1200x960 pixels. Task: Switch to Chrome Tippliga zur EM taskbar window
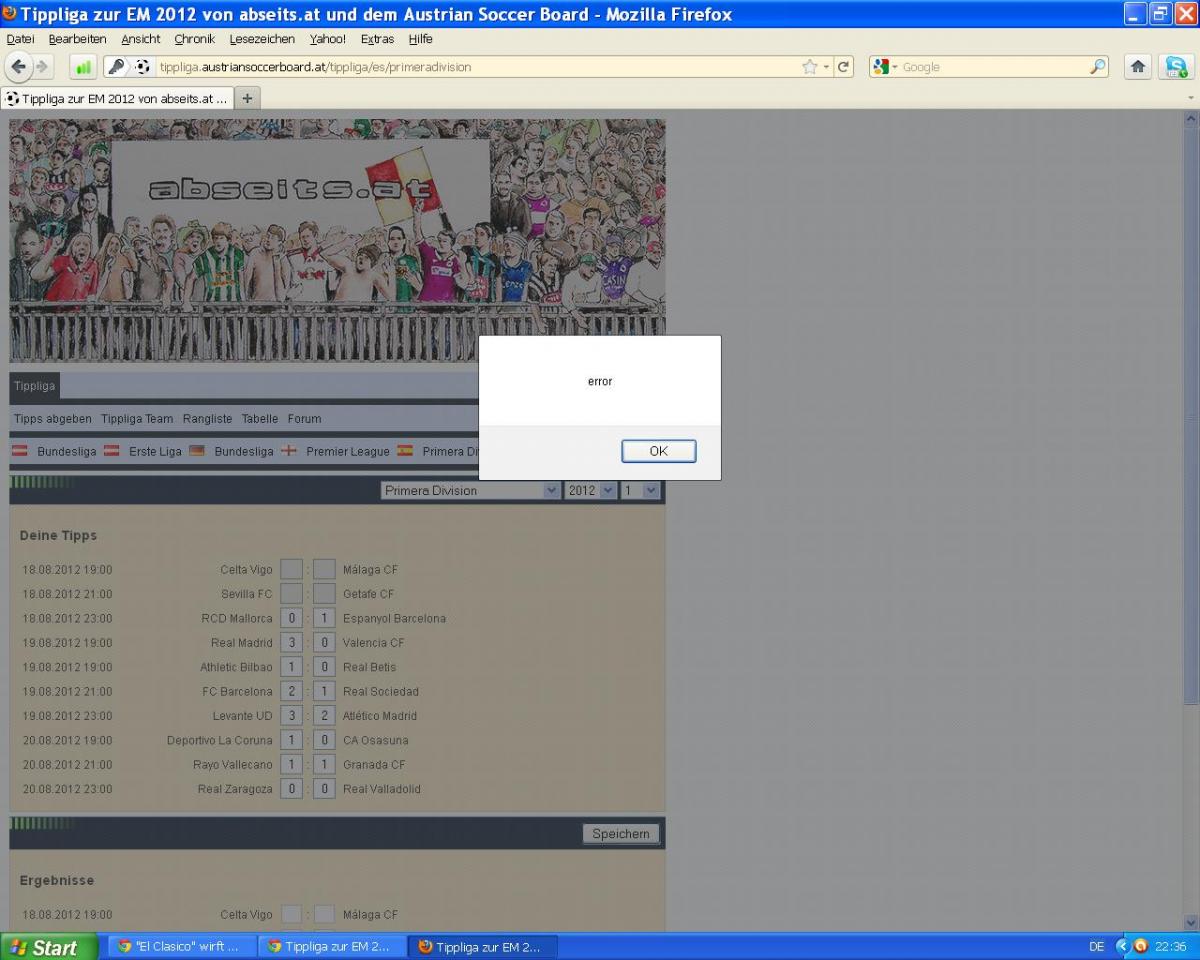pyautogui.click(x=331, y=946)
